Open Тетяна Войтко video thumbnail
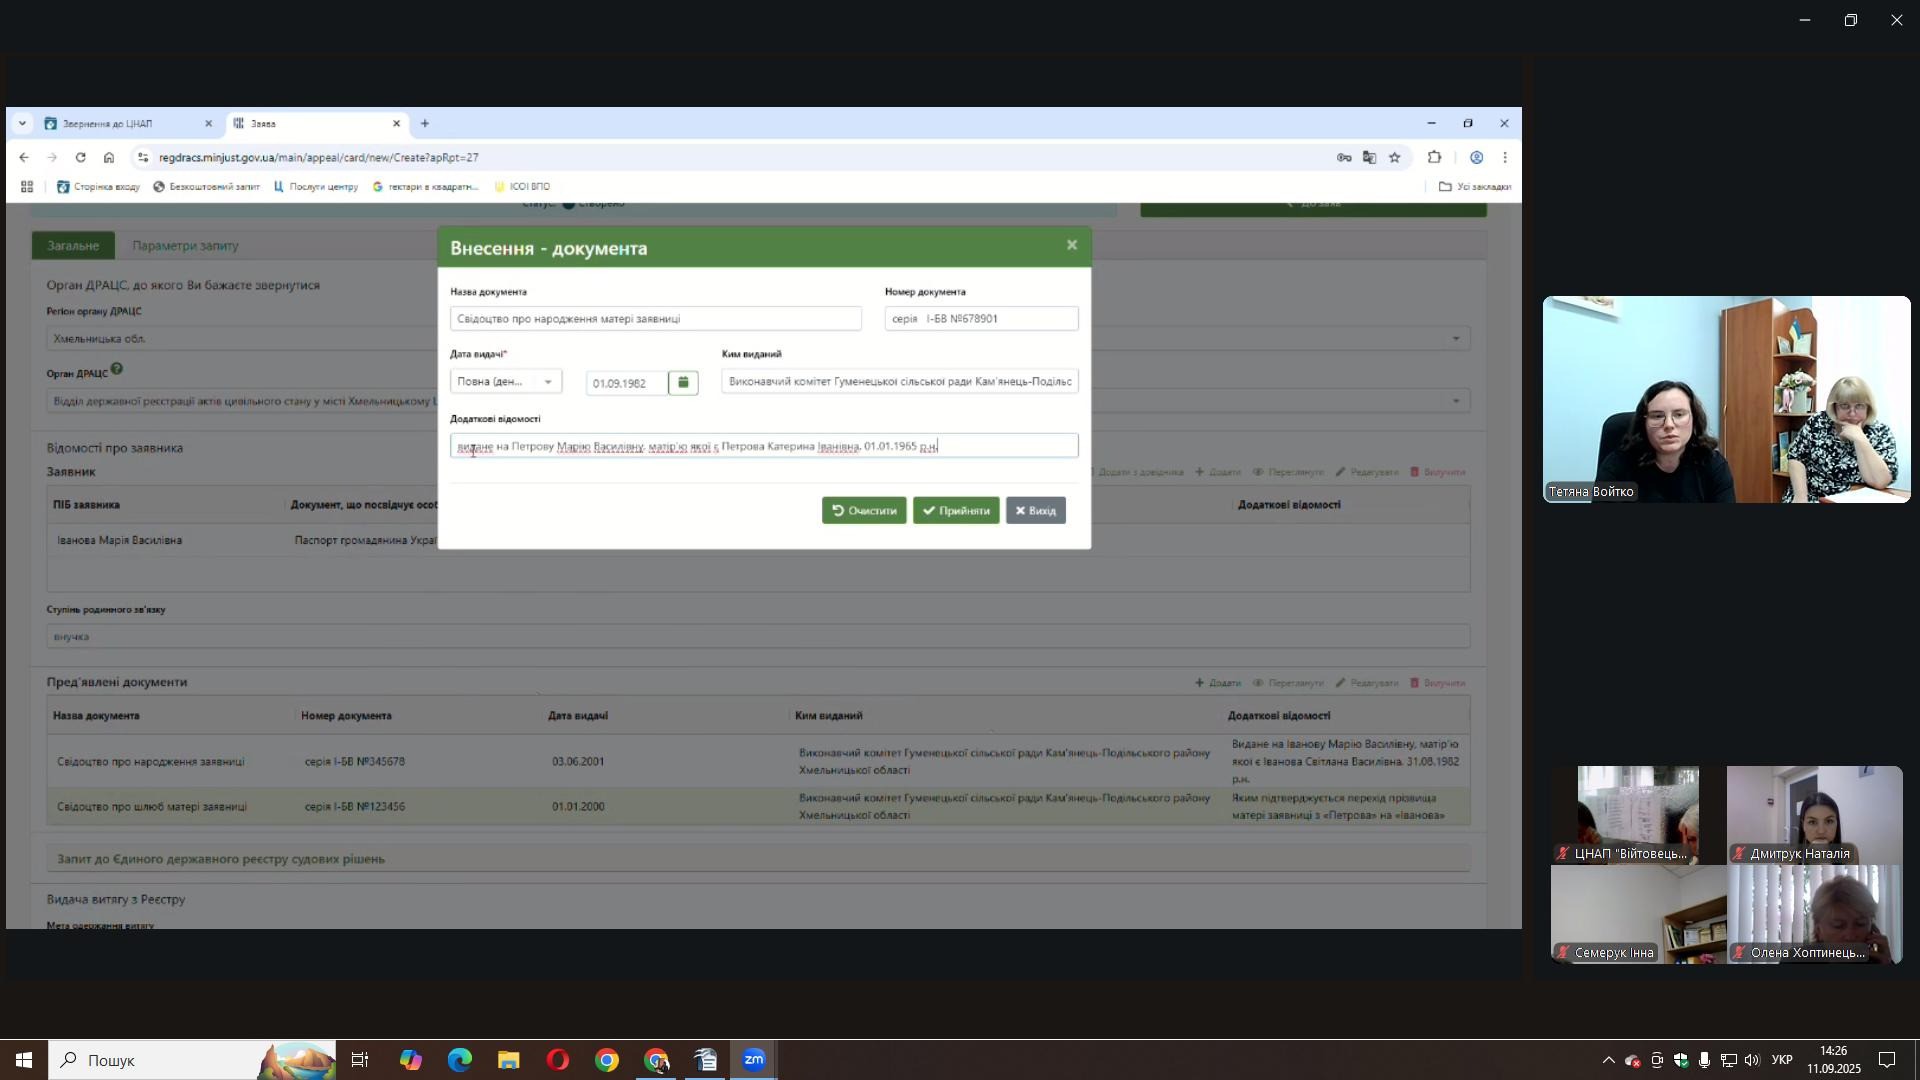The image size is (1920, 1080). [1725, 399]
